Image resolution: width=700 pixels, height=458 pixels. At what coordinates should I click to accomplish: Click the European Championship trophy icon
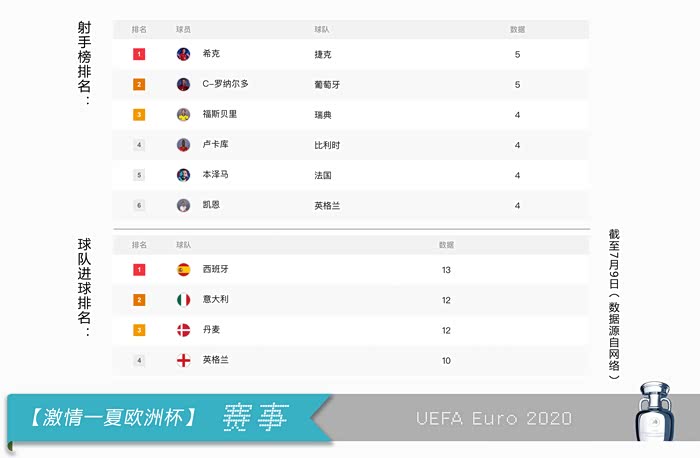(x=662, y=410)
